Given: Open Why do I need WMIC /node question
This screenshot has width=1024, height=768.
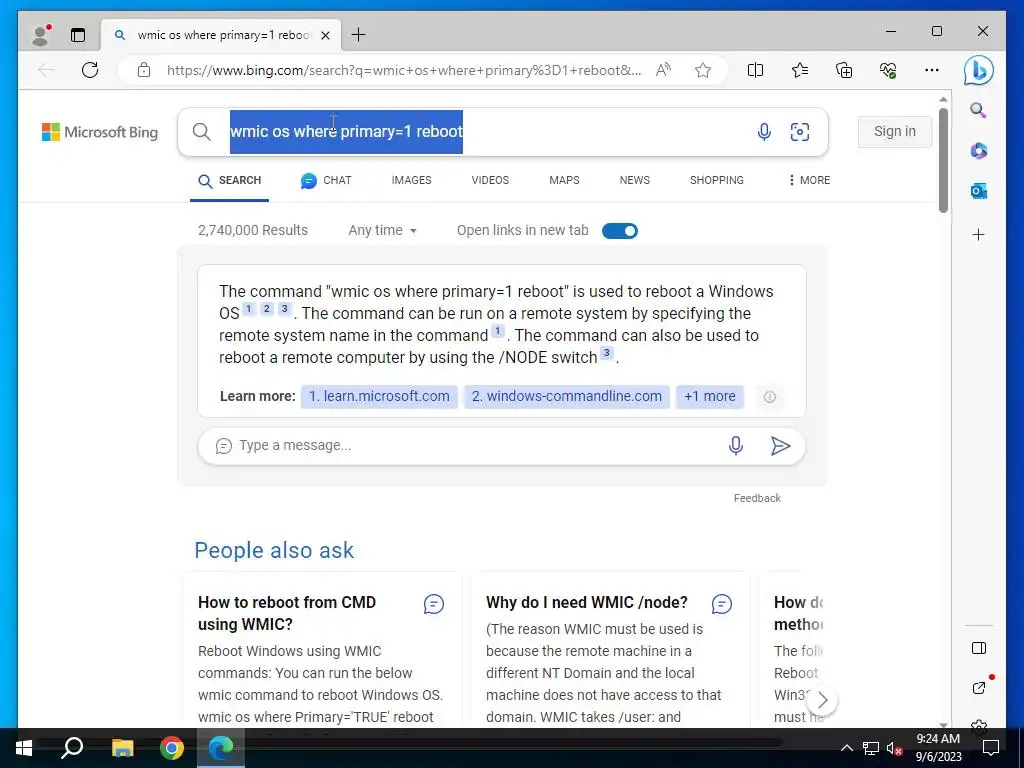Looking at the screenshot, I should point(586,602).
